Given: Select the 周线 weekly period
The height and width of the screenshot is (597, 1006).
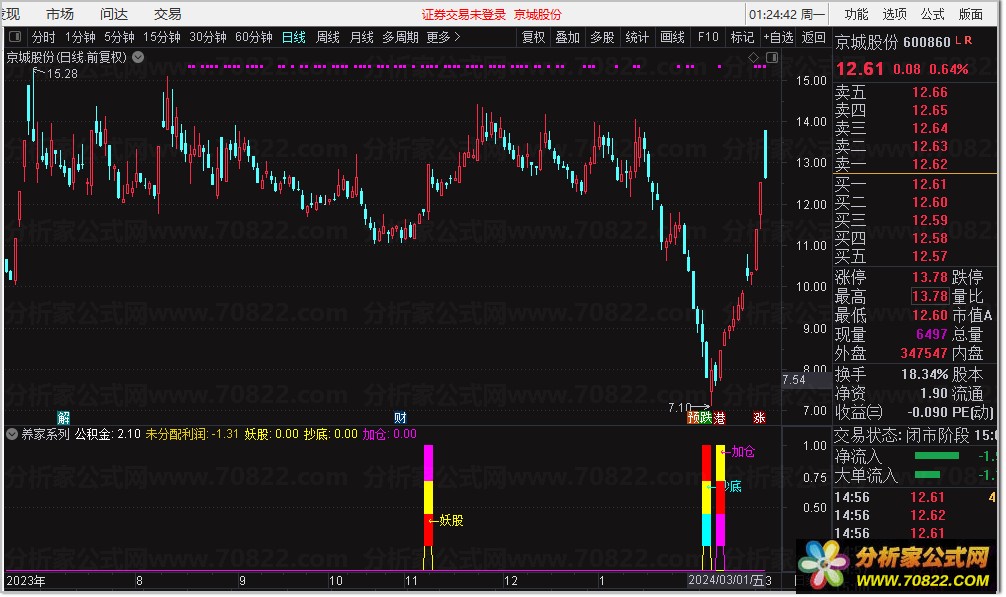Looking at the screenshot, I should tap(328, 37).
